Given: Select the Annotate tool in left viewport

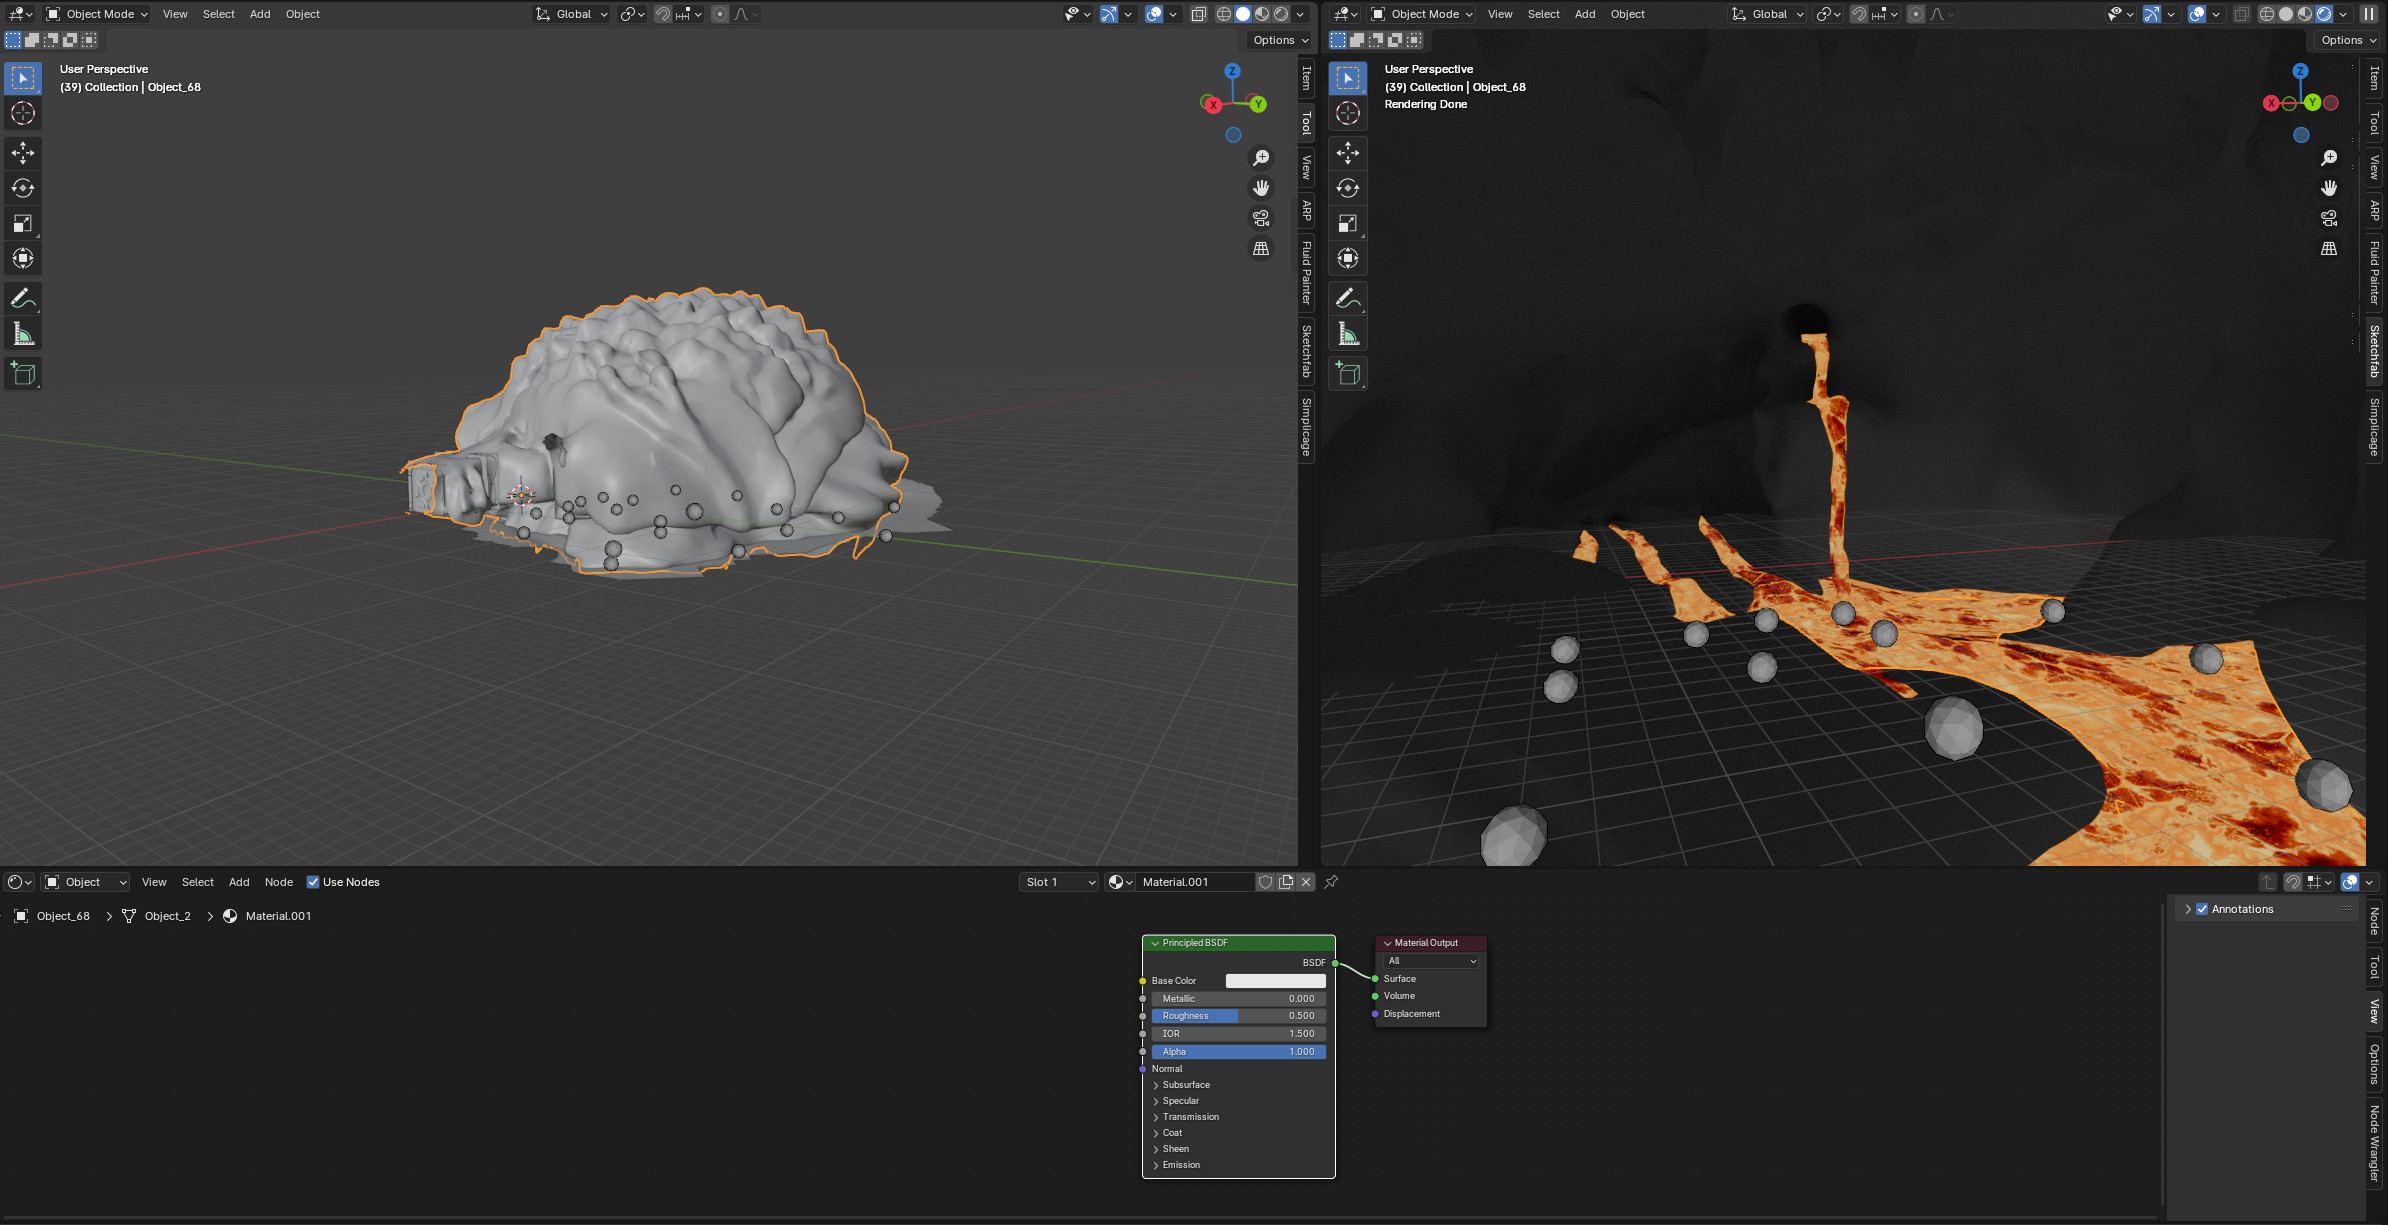Looking at the screenshot, I should coord(23,298).
